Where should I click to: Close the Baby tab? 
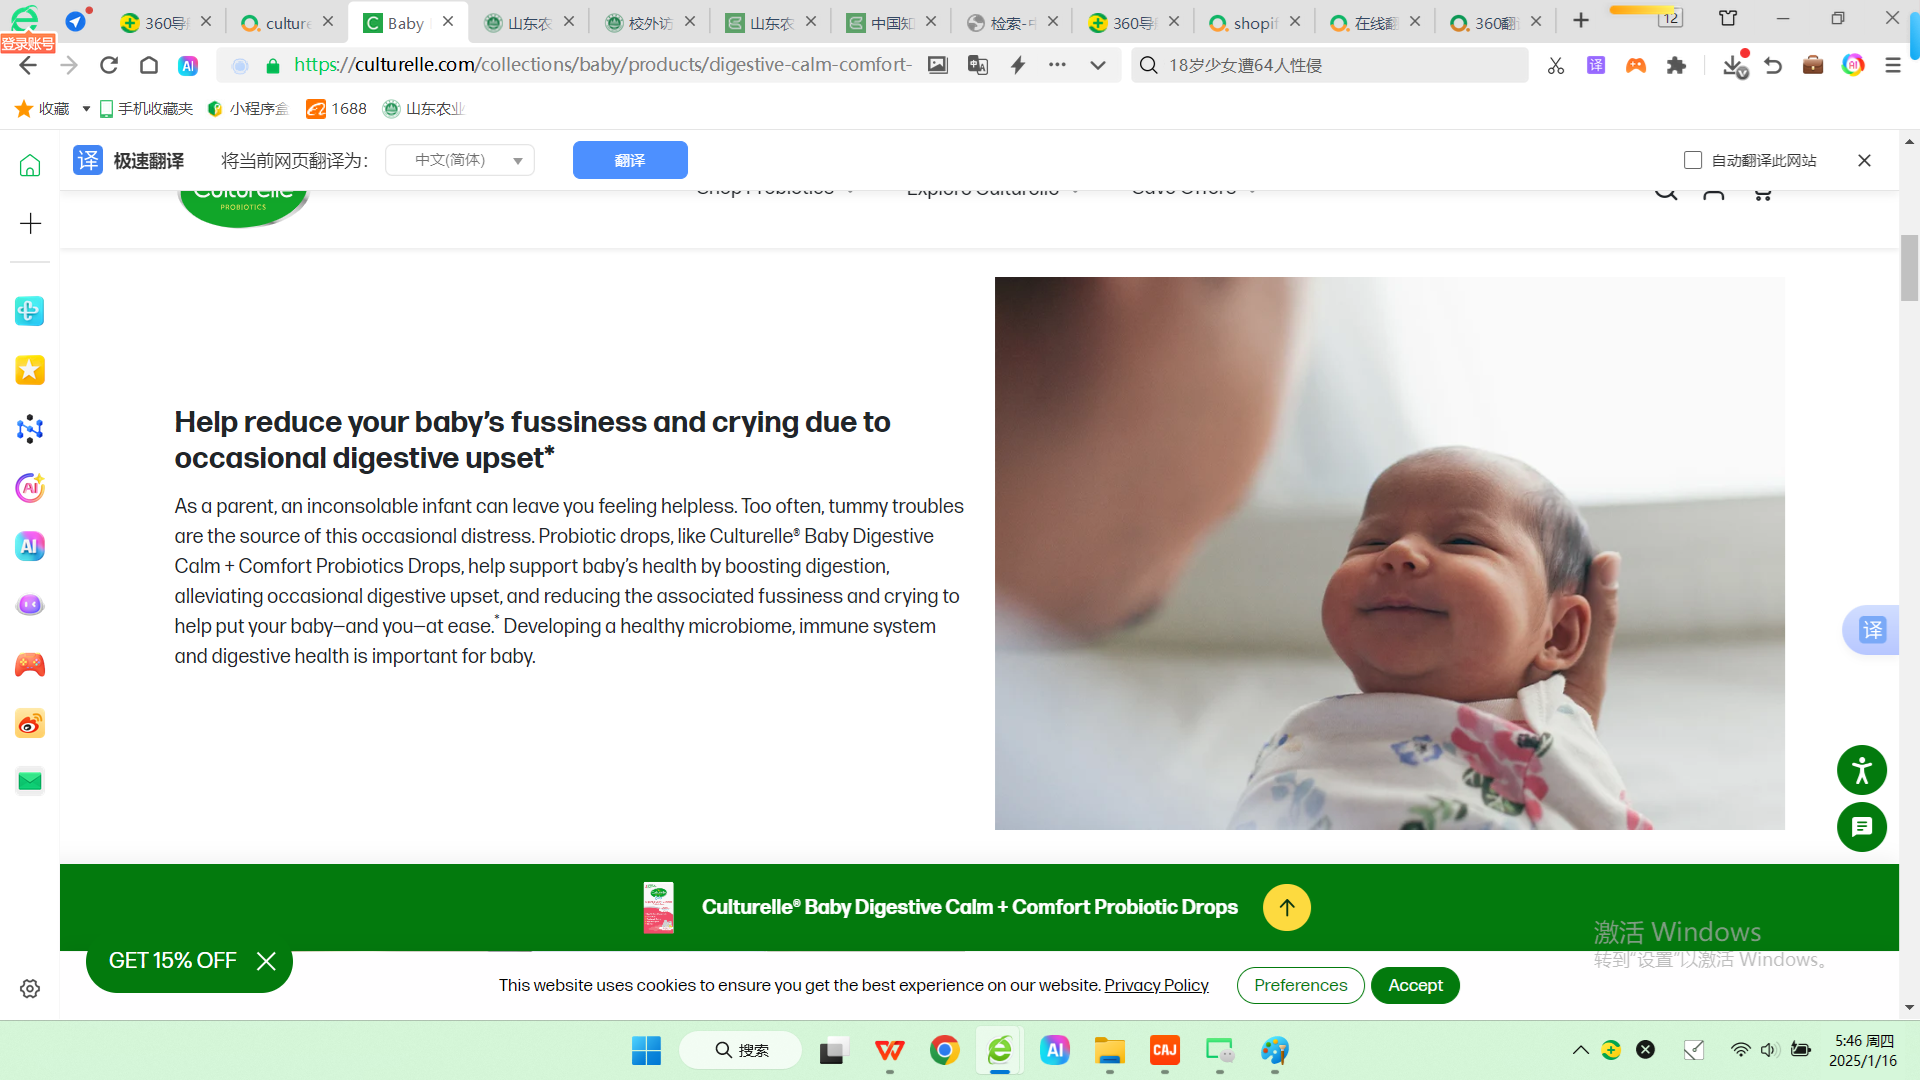[448, 21]
